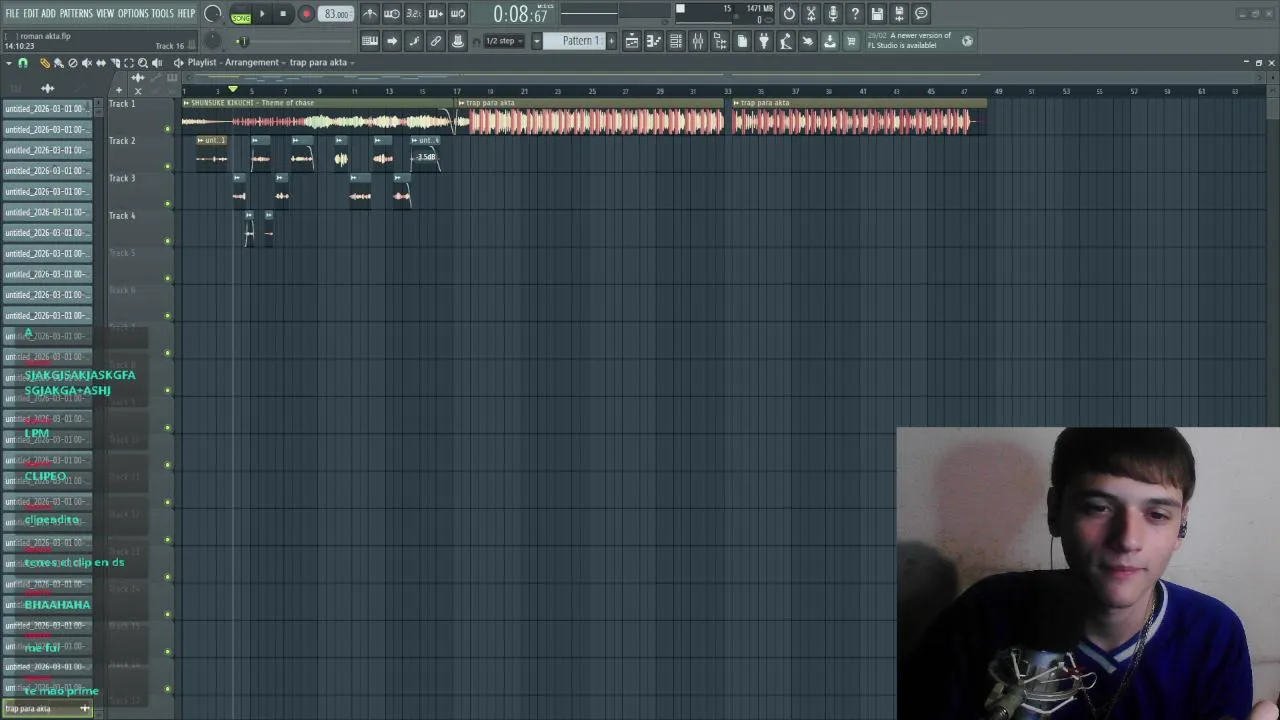The width and height of the screenshot is (1280, 720).
Task: Select the playlist draw pencil tool
Action: pos(44,63)
